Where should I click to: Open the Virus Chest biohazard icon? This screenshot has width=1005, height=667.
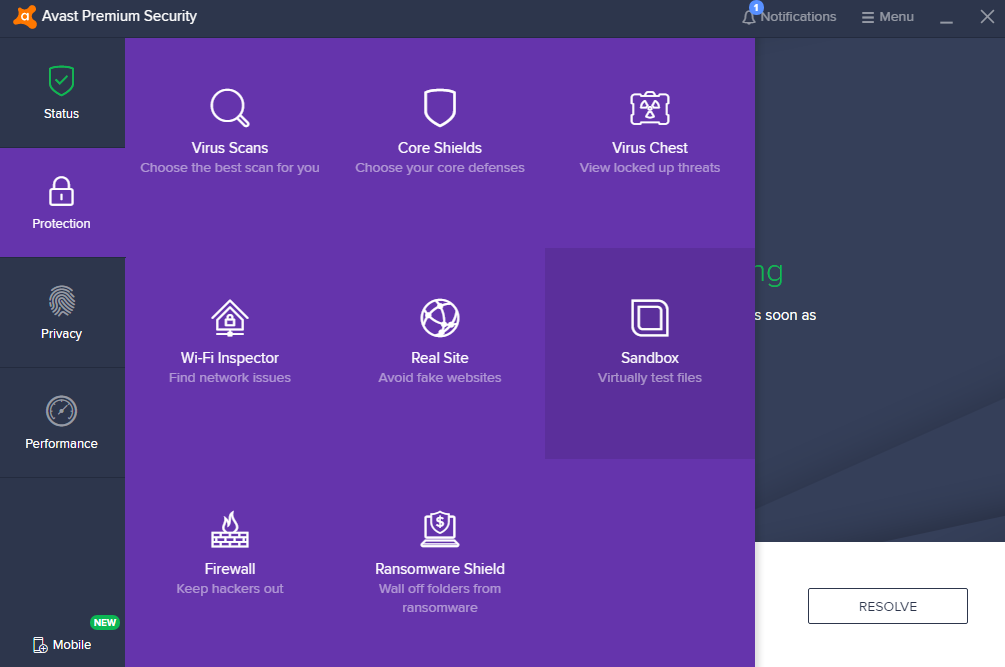coord(650,108)
